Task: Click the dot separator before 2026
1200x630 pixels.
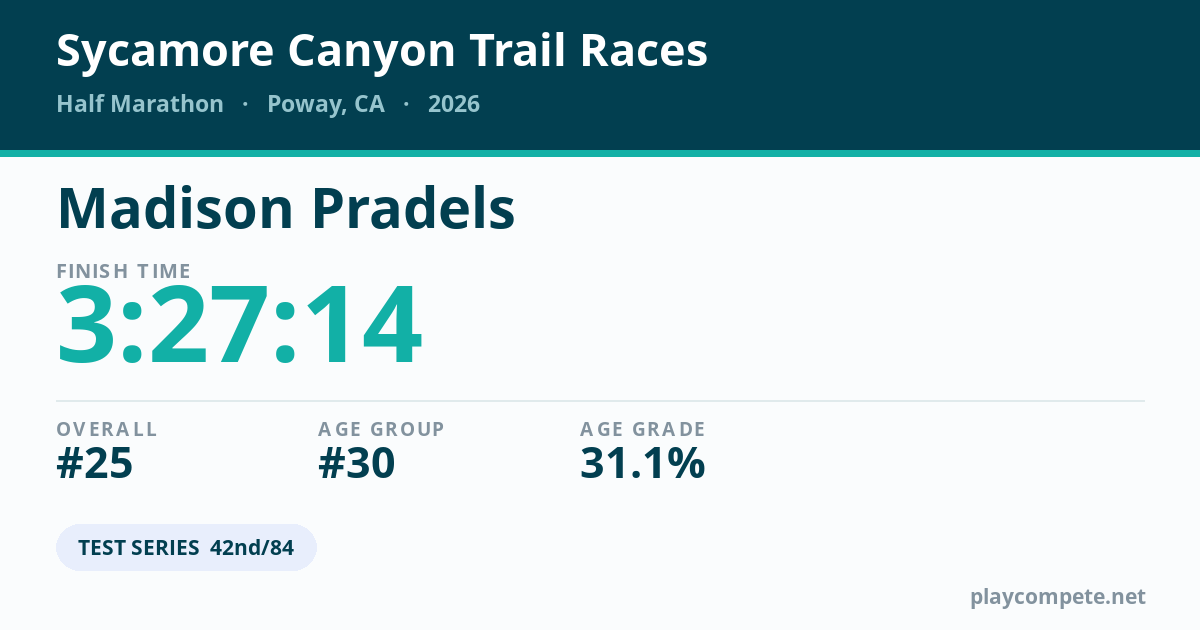Action: point(406,105)
